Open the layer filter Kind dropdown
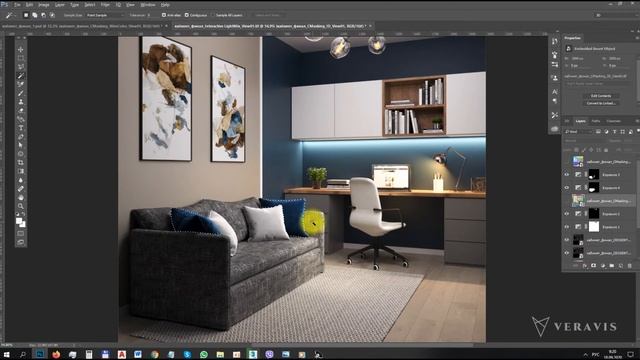Screen dimensions: 640x360 tap(578, 132)
